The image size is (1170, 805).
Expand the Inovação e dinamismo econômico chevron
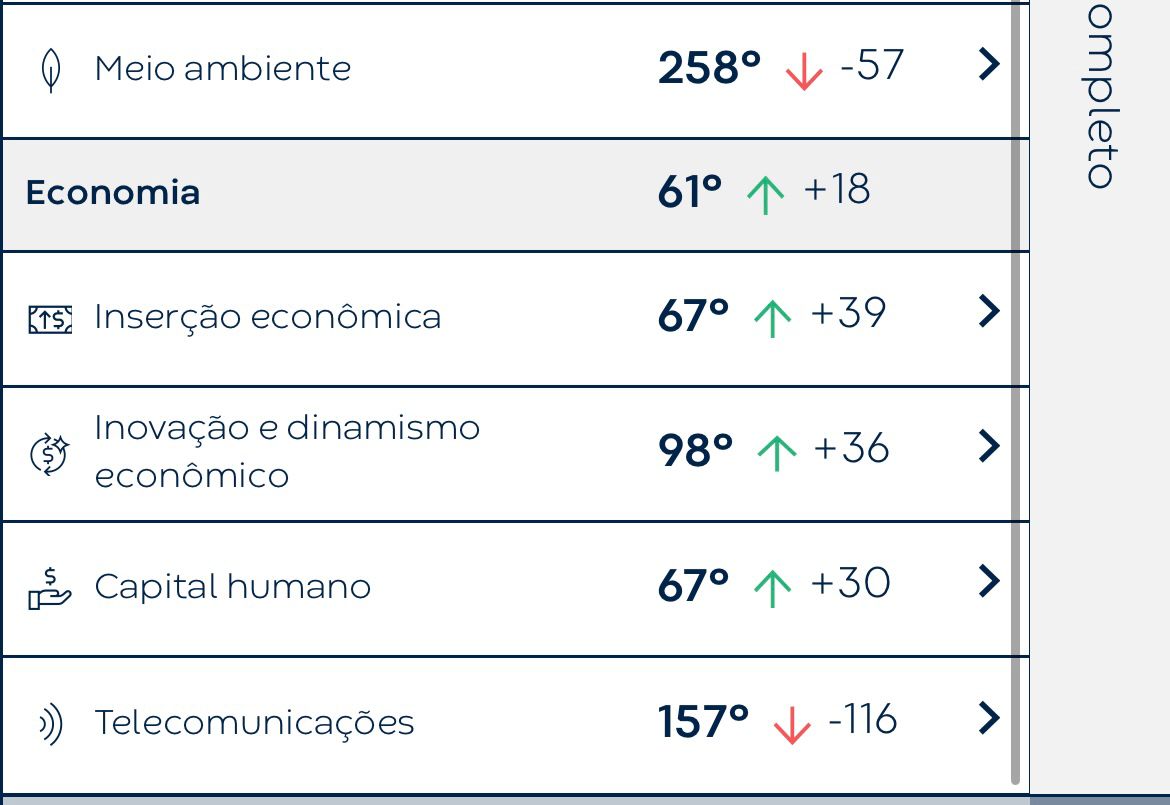pos(989,446)
